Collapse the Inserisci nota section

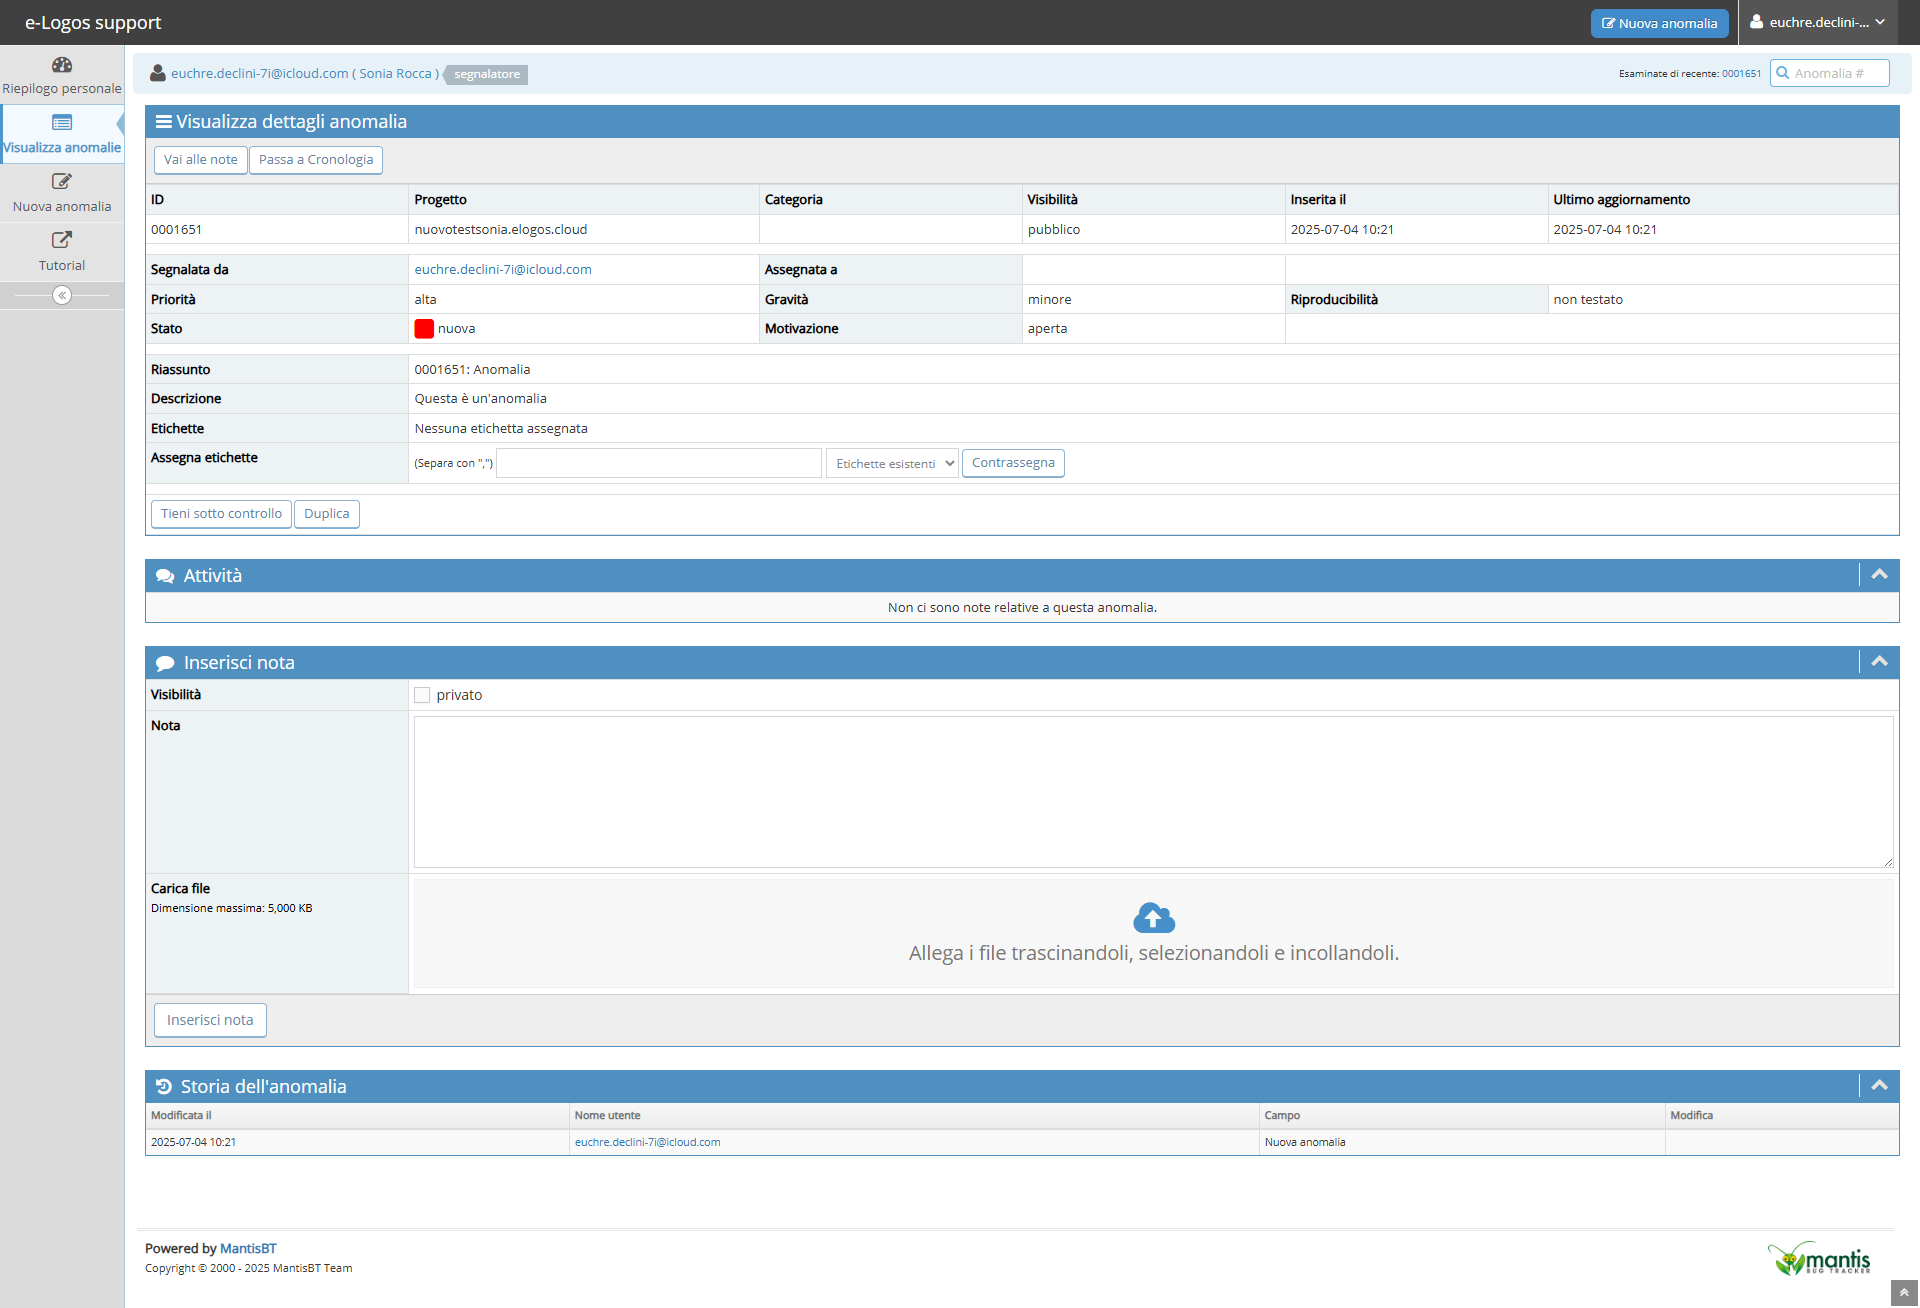[x=1879, y=662]
